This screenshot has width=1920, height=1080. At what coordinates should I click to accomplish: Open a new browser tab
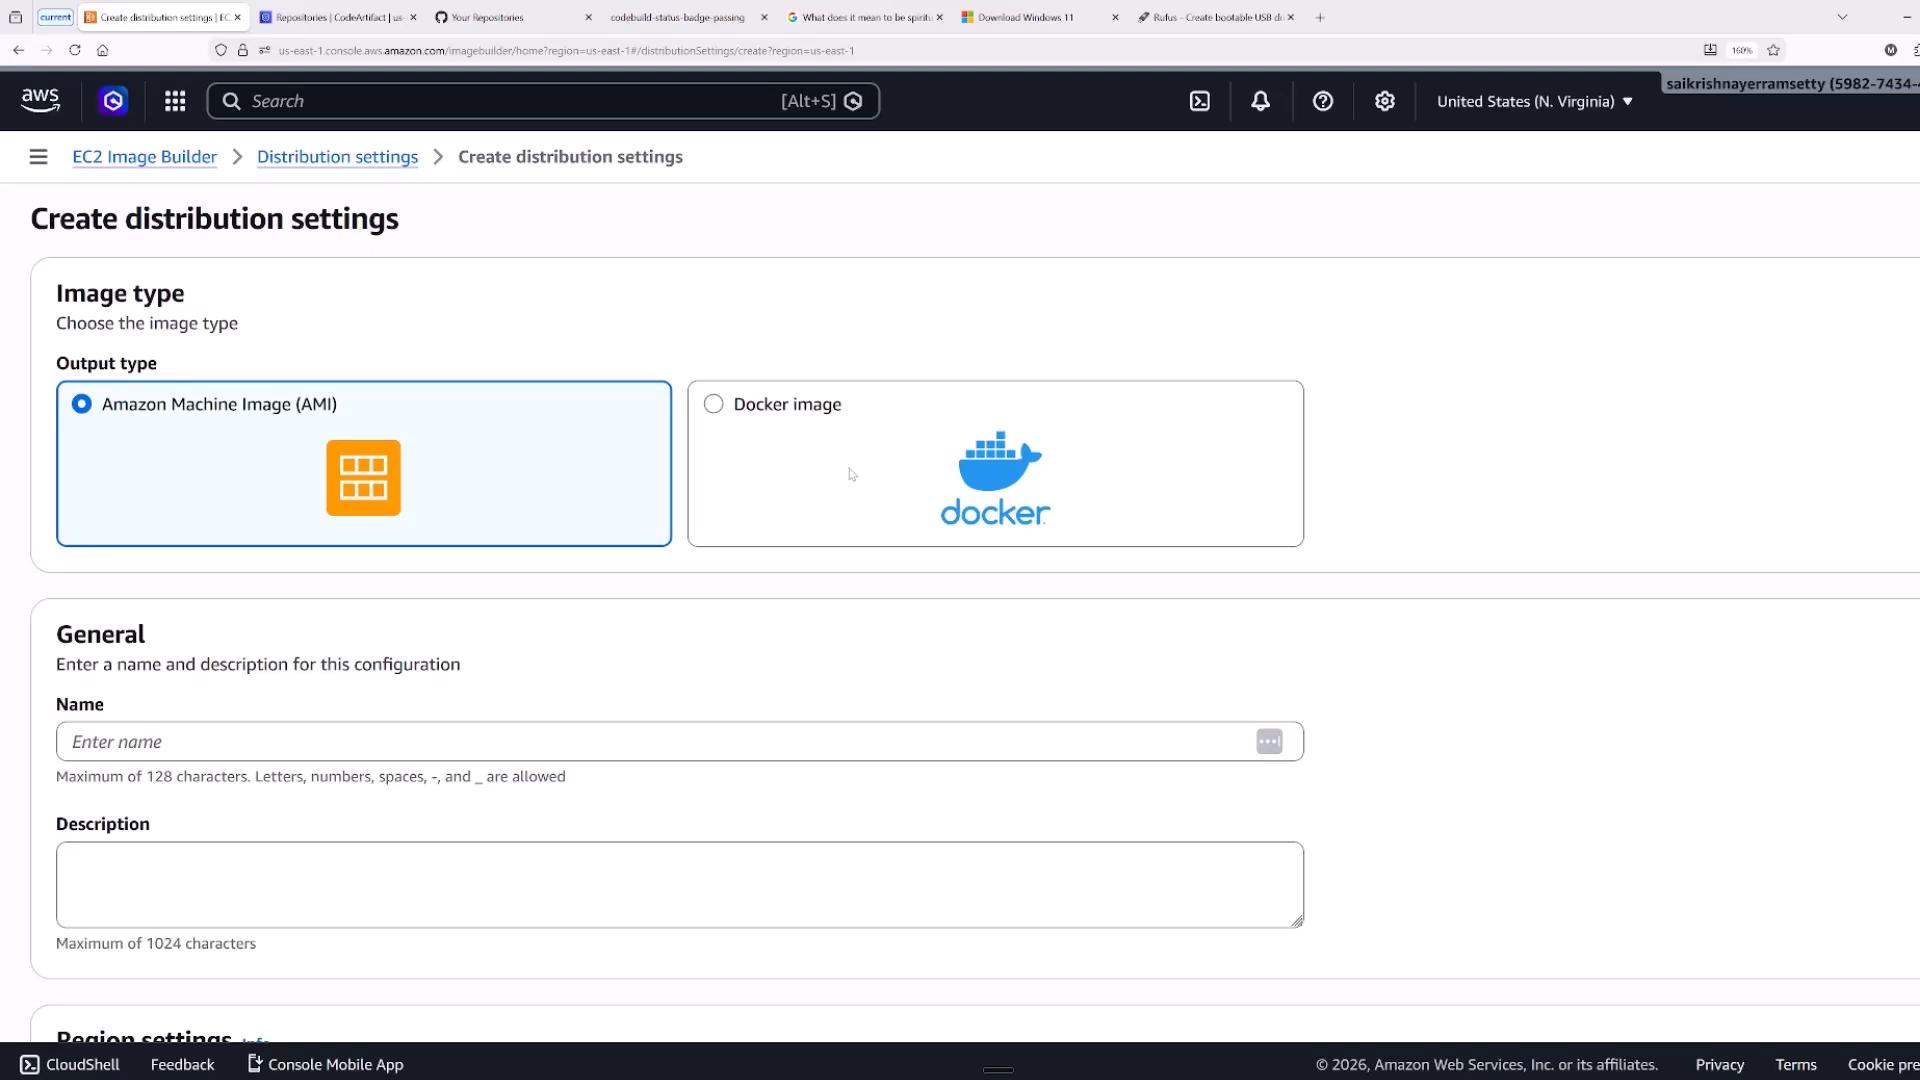pos(1320,17)
